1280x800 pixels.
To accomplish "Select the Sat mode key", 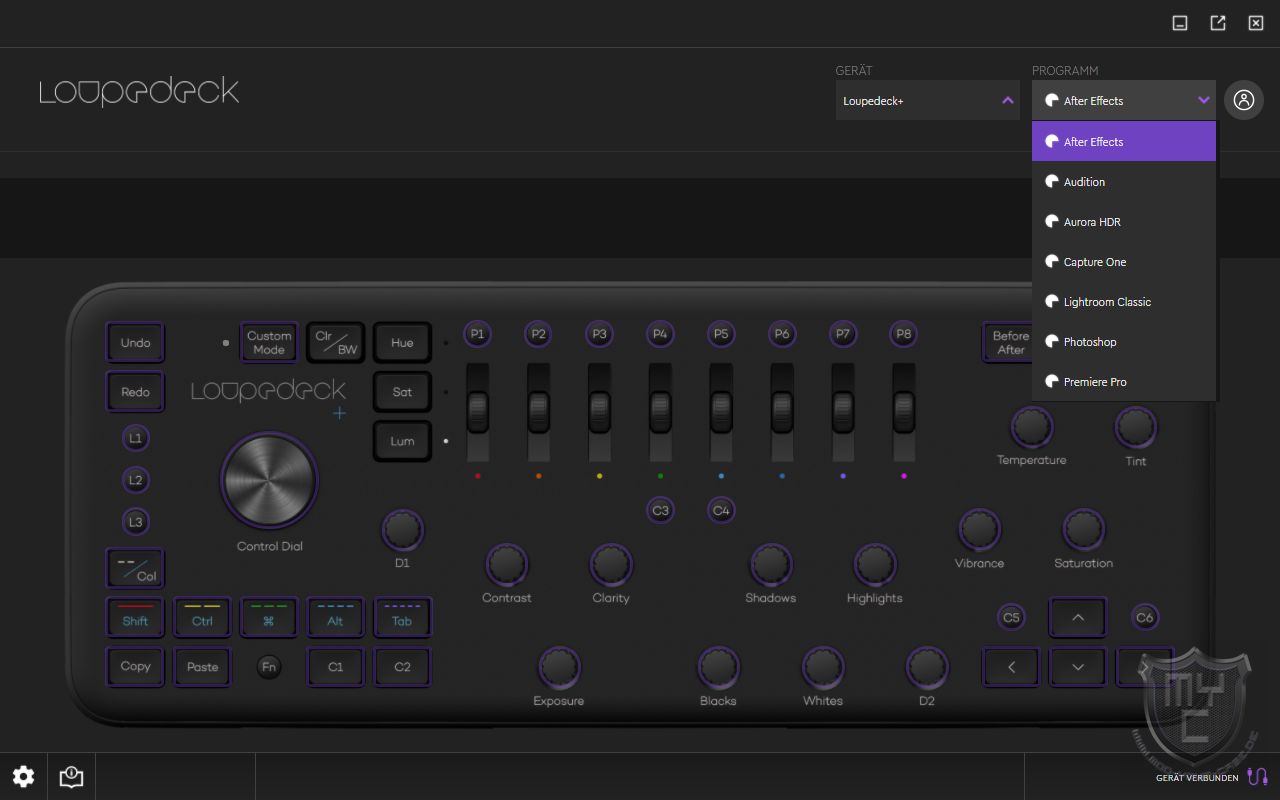I will tap(402, 392).
